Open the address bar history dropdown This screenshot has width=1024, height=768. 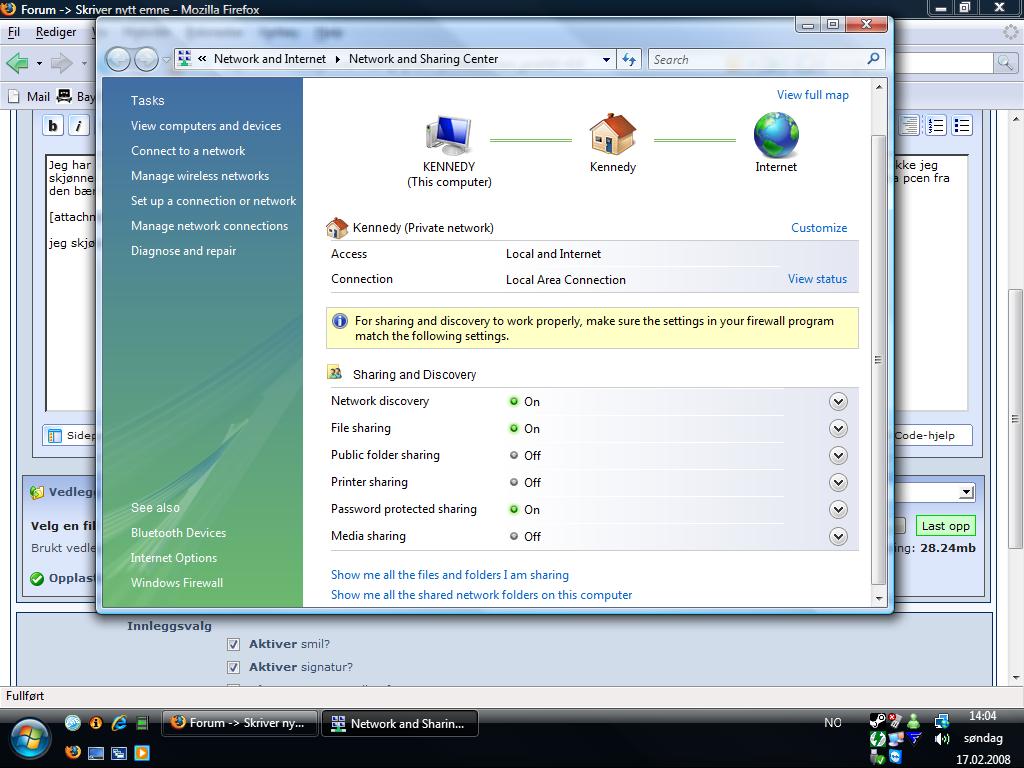[x=606, y=59]
